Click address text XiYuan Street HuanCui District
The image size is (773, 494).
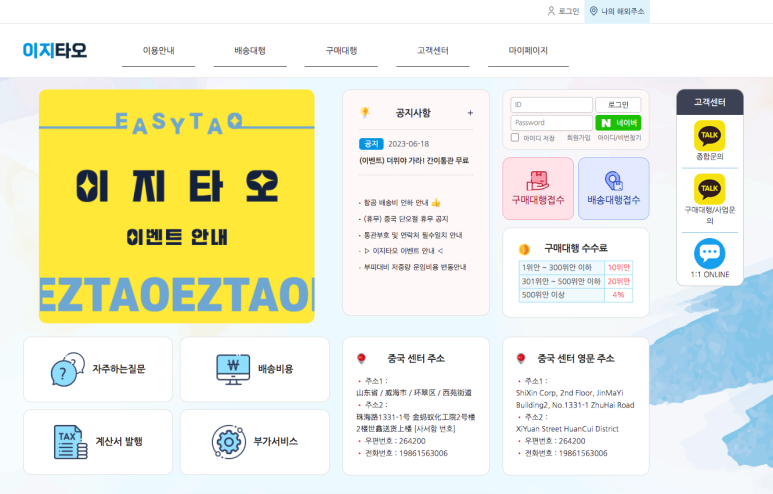coord(567,429)
